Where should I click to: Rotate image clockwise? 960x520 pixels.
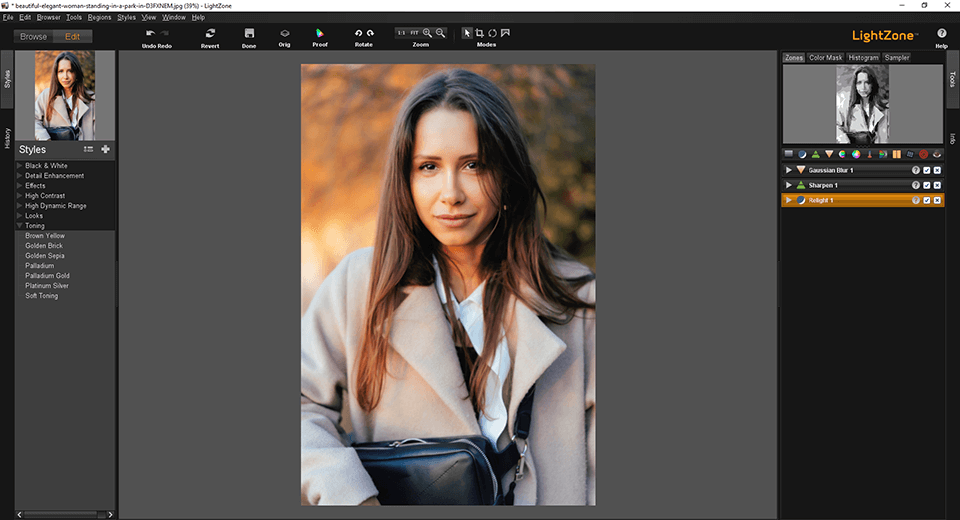coord(370,33)
